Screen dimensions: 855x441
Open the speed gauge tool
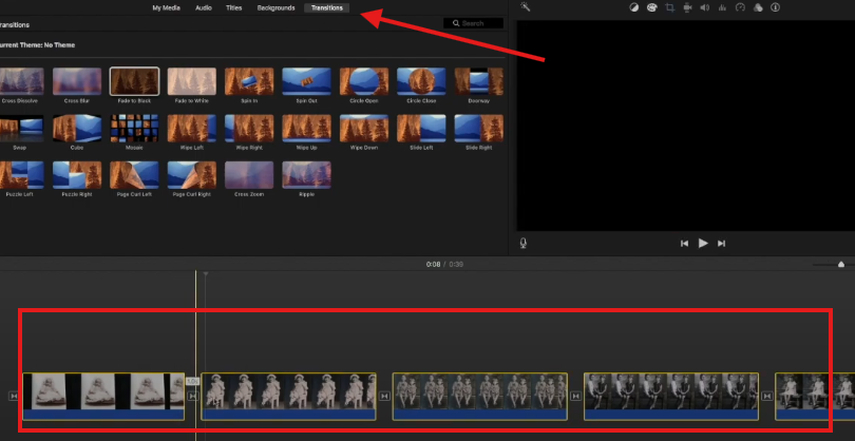[740, 8]
